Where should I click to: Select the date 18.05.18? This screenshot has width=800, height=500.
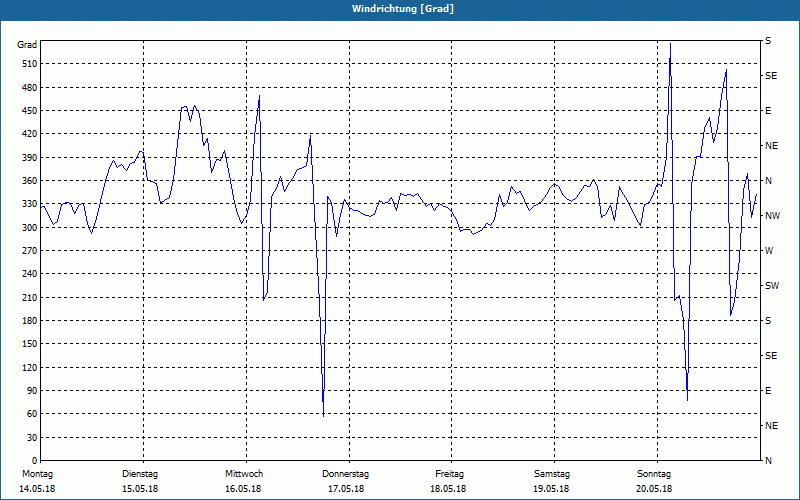click(448, 489)
